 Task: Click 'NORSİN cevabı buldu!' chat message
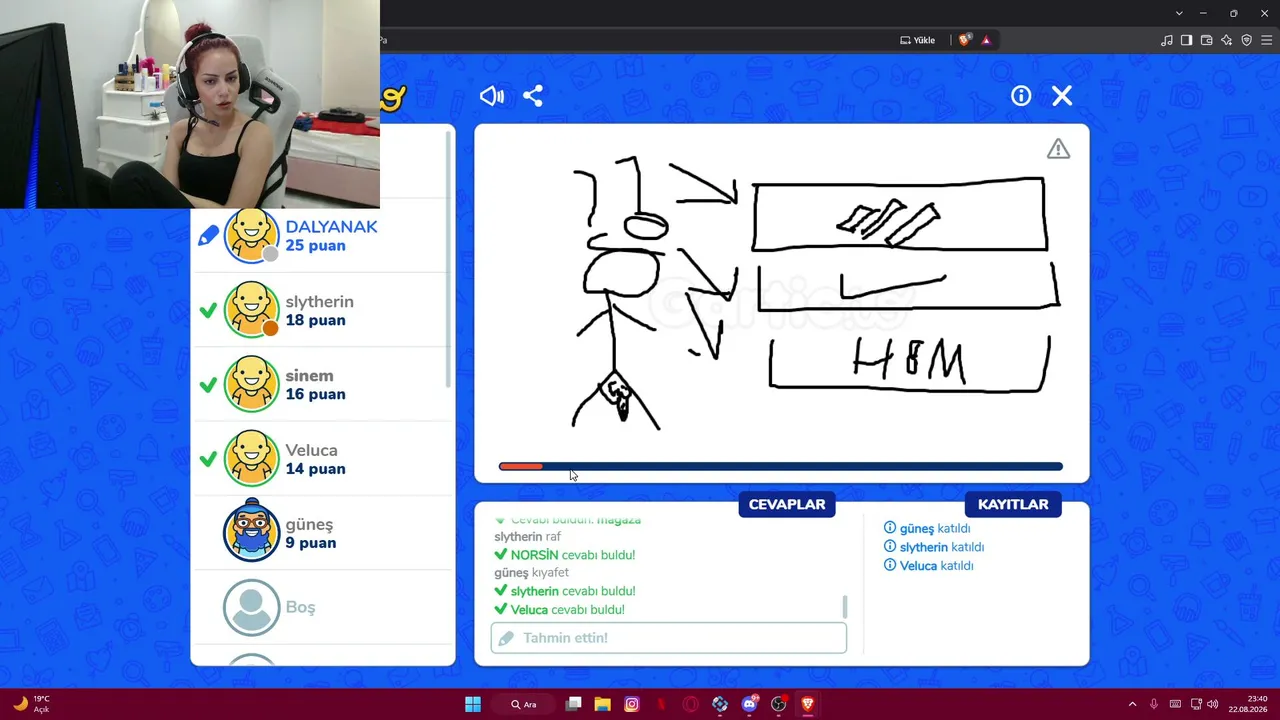point(565,555)
